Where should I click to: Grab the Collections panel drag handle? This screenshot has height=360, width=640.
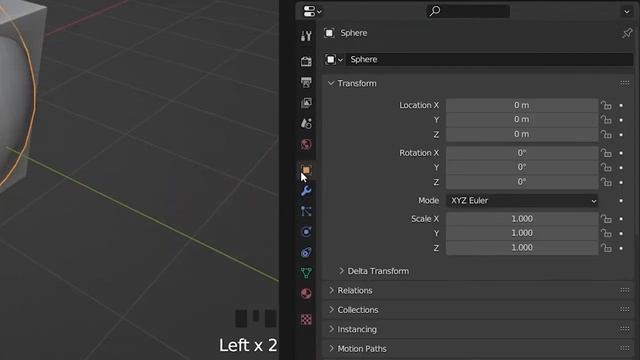624,309
